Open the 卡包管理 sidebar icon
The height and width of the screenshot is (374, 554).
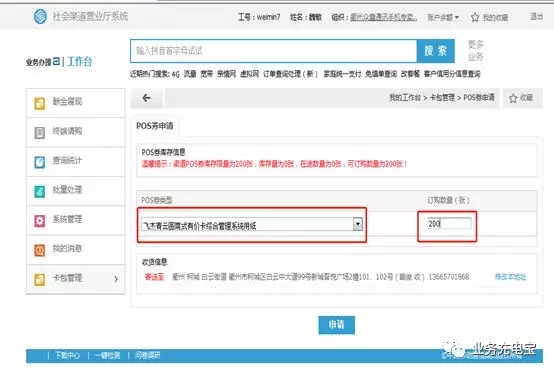click(40, 279)
